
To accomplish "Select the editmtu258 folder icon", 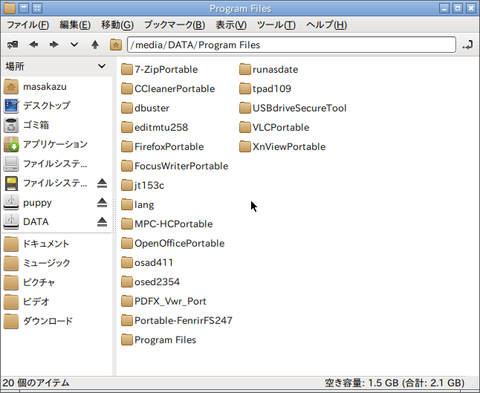I will [127, 128].
